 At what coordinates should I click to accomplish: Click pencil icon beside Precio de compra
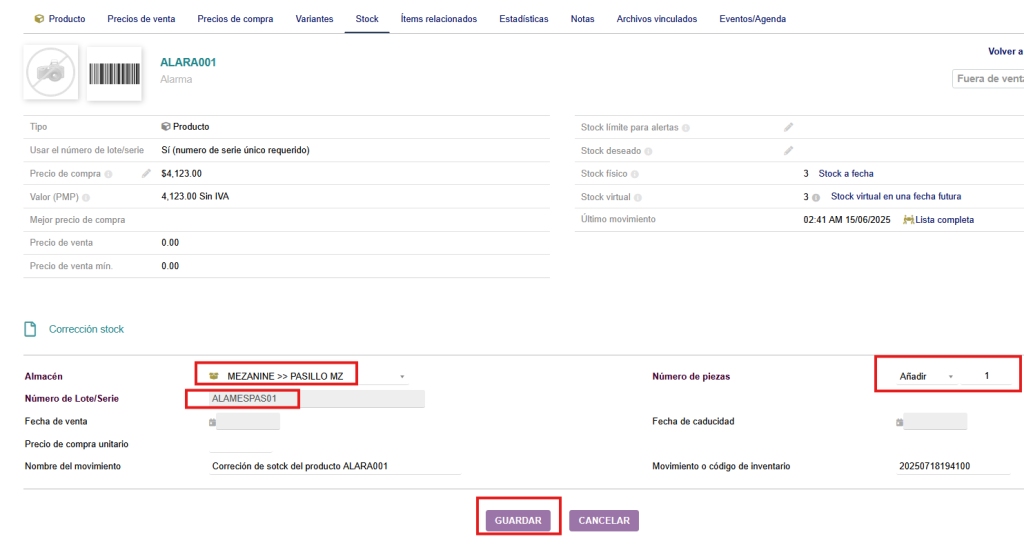coord(146,174)
